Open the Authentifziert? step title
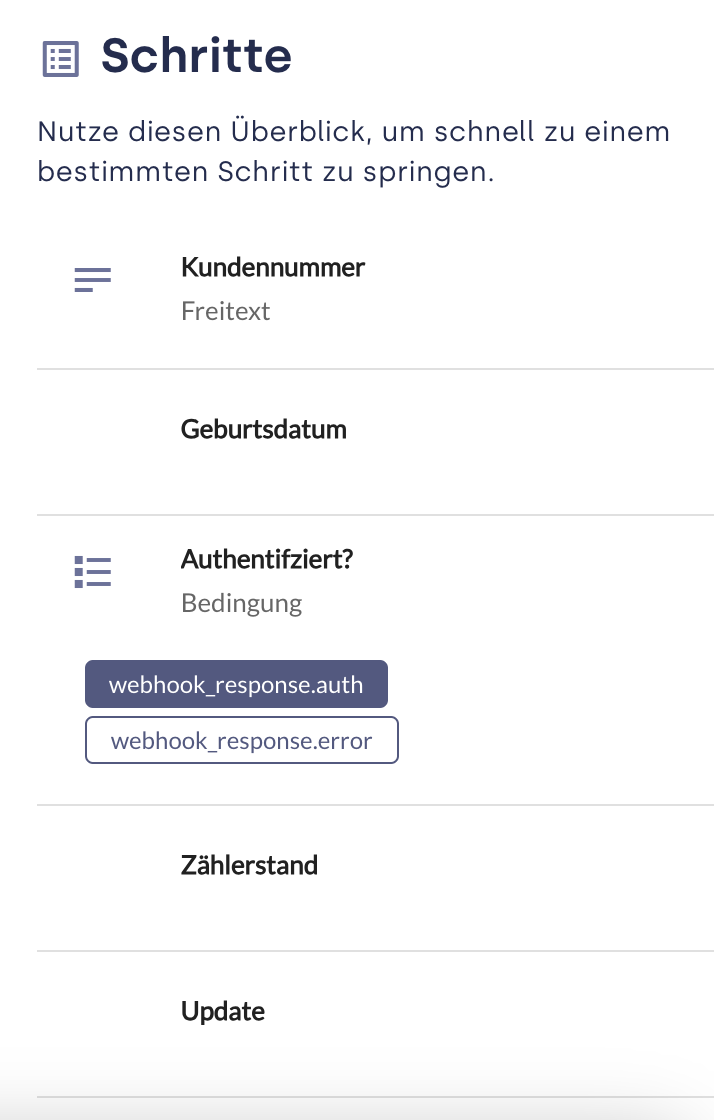This screenshot has height=1120, width=714. click(267, 559)
